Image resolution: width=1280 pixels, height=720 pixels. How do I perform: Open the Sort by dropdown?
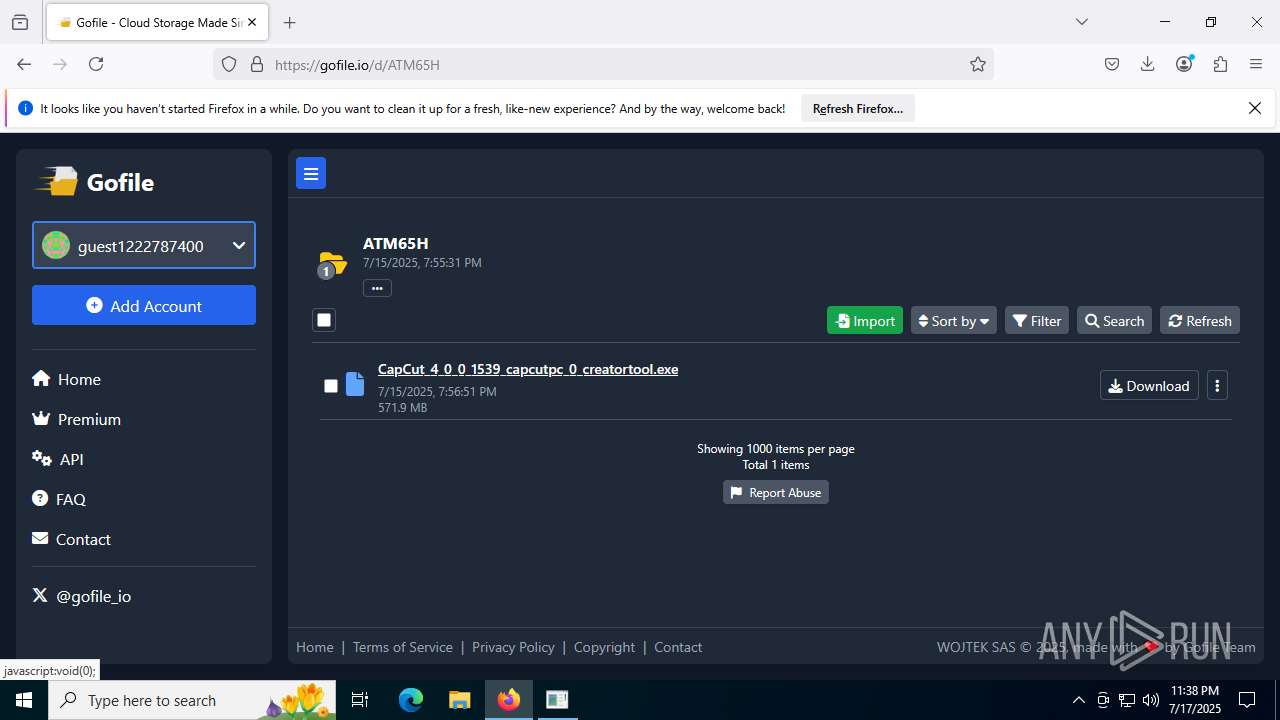point(953,321)
